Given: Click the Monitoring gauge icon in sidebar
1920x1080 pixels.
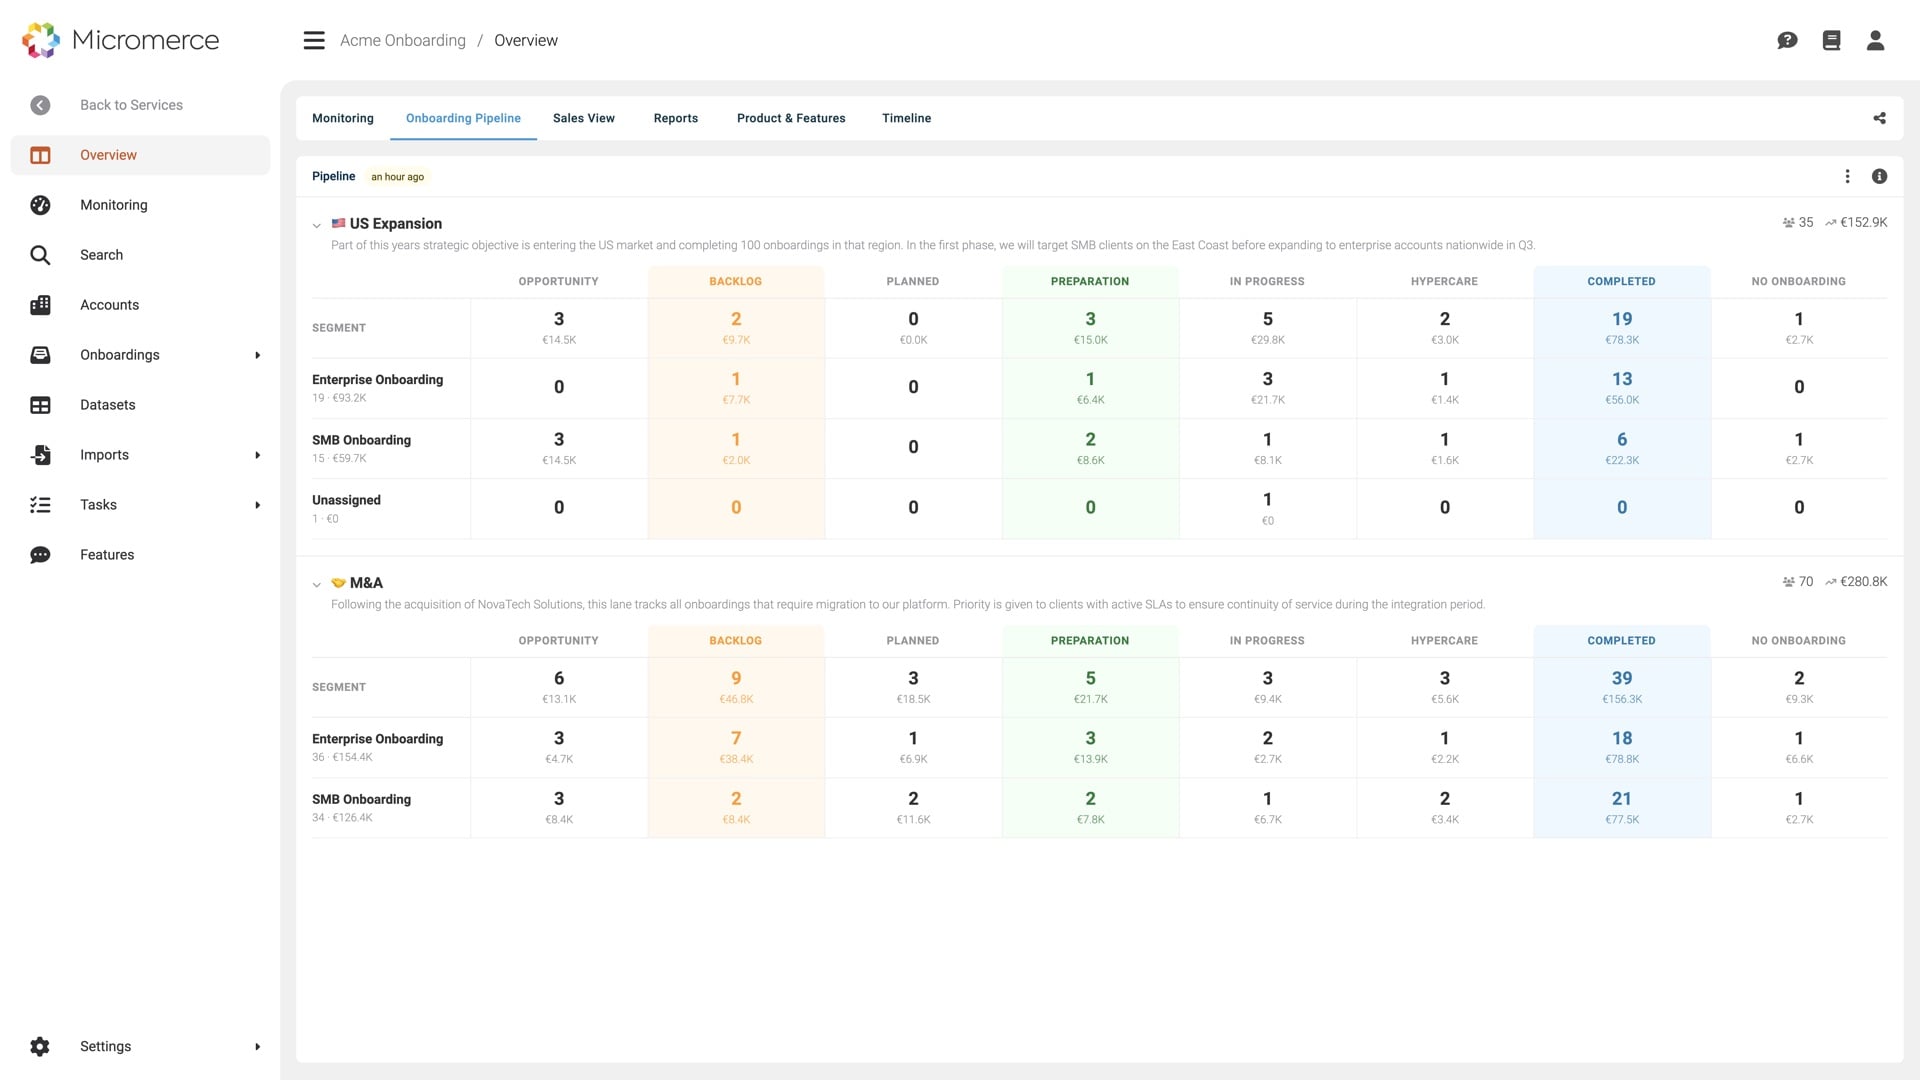Looking at the screenshot, I should click(x=40, y=205).
